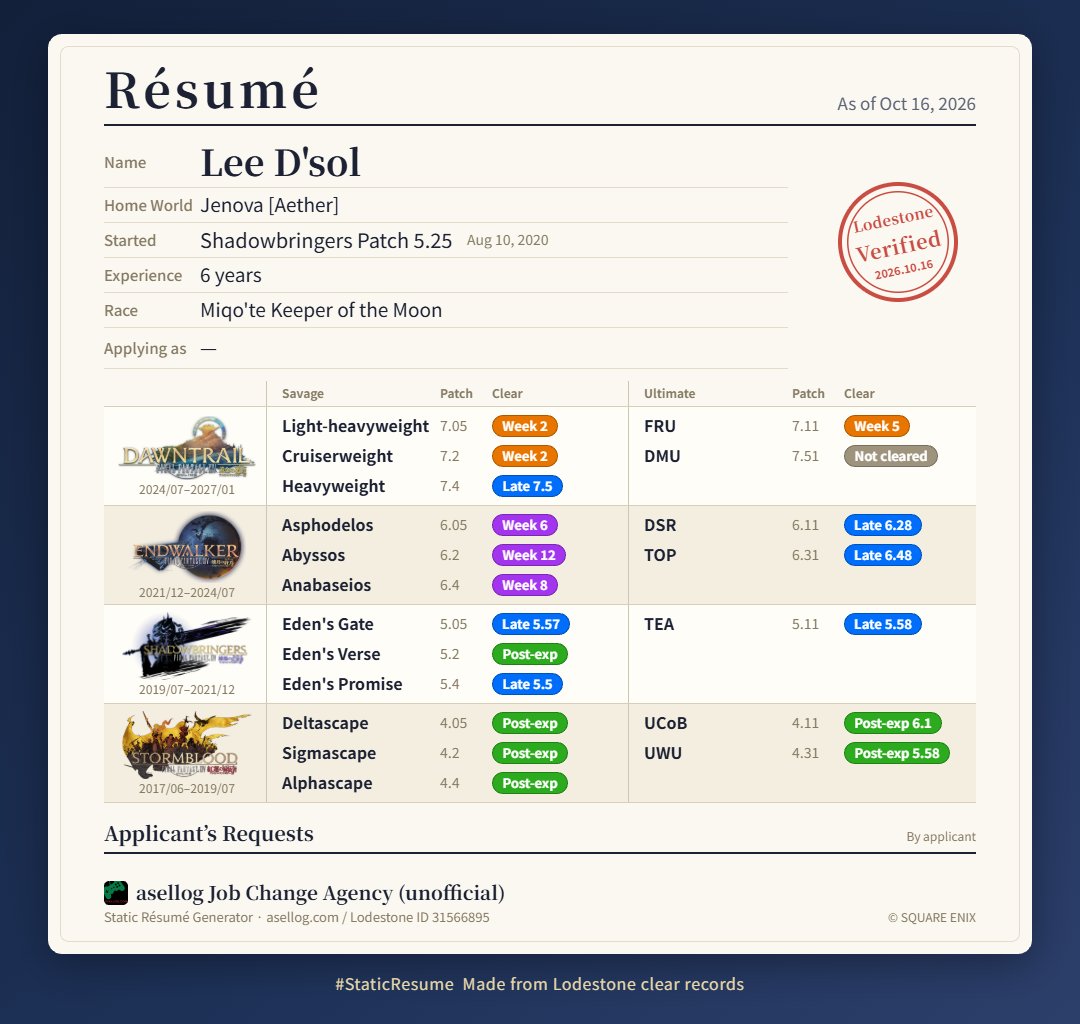Click the Eden's Verse raid name
The image size is (1080, 1024).
(331, 654)
